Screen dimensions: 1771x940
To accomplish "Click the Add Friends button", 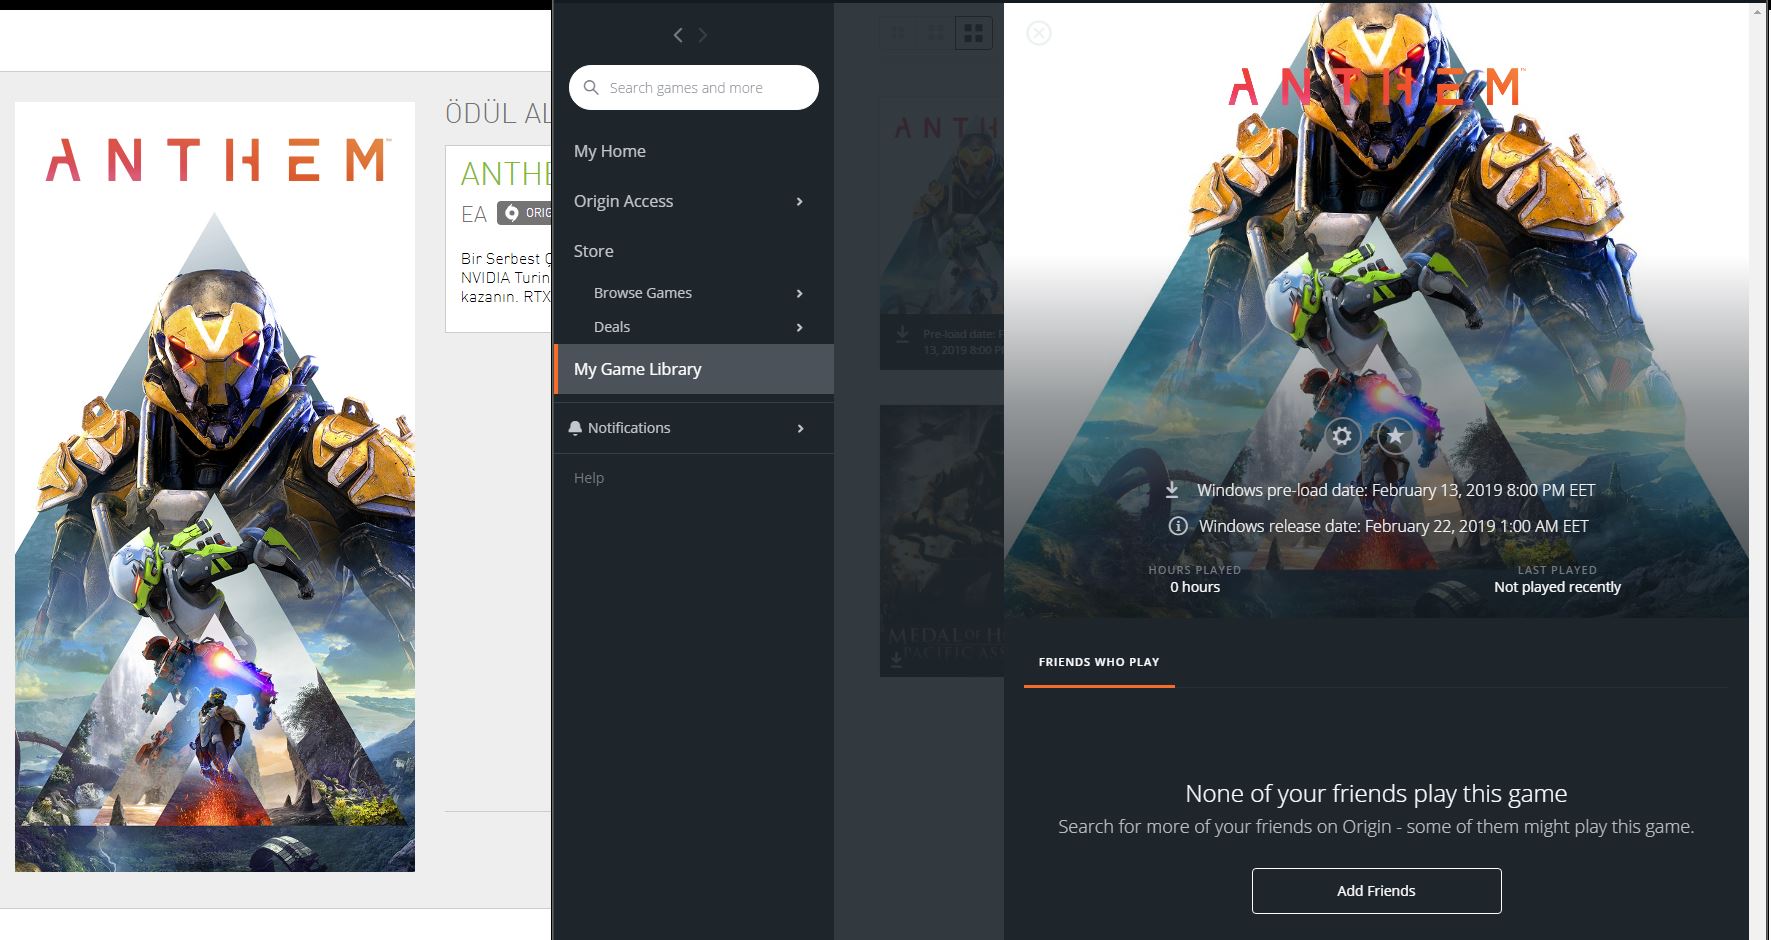I will click(1376, 891).
